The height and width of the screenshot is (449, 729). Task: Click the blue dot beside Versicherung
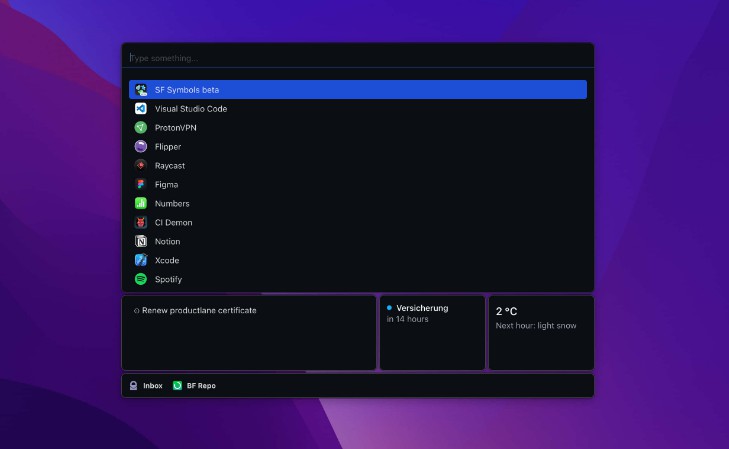click(x=389, y=308)
